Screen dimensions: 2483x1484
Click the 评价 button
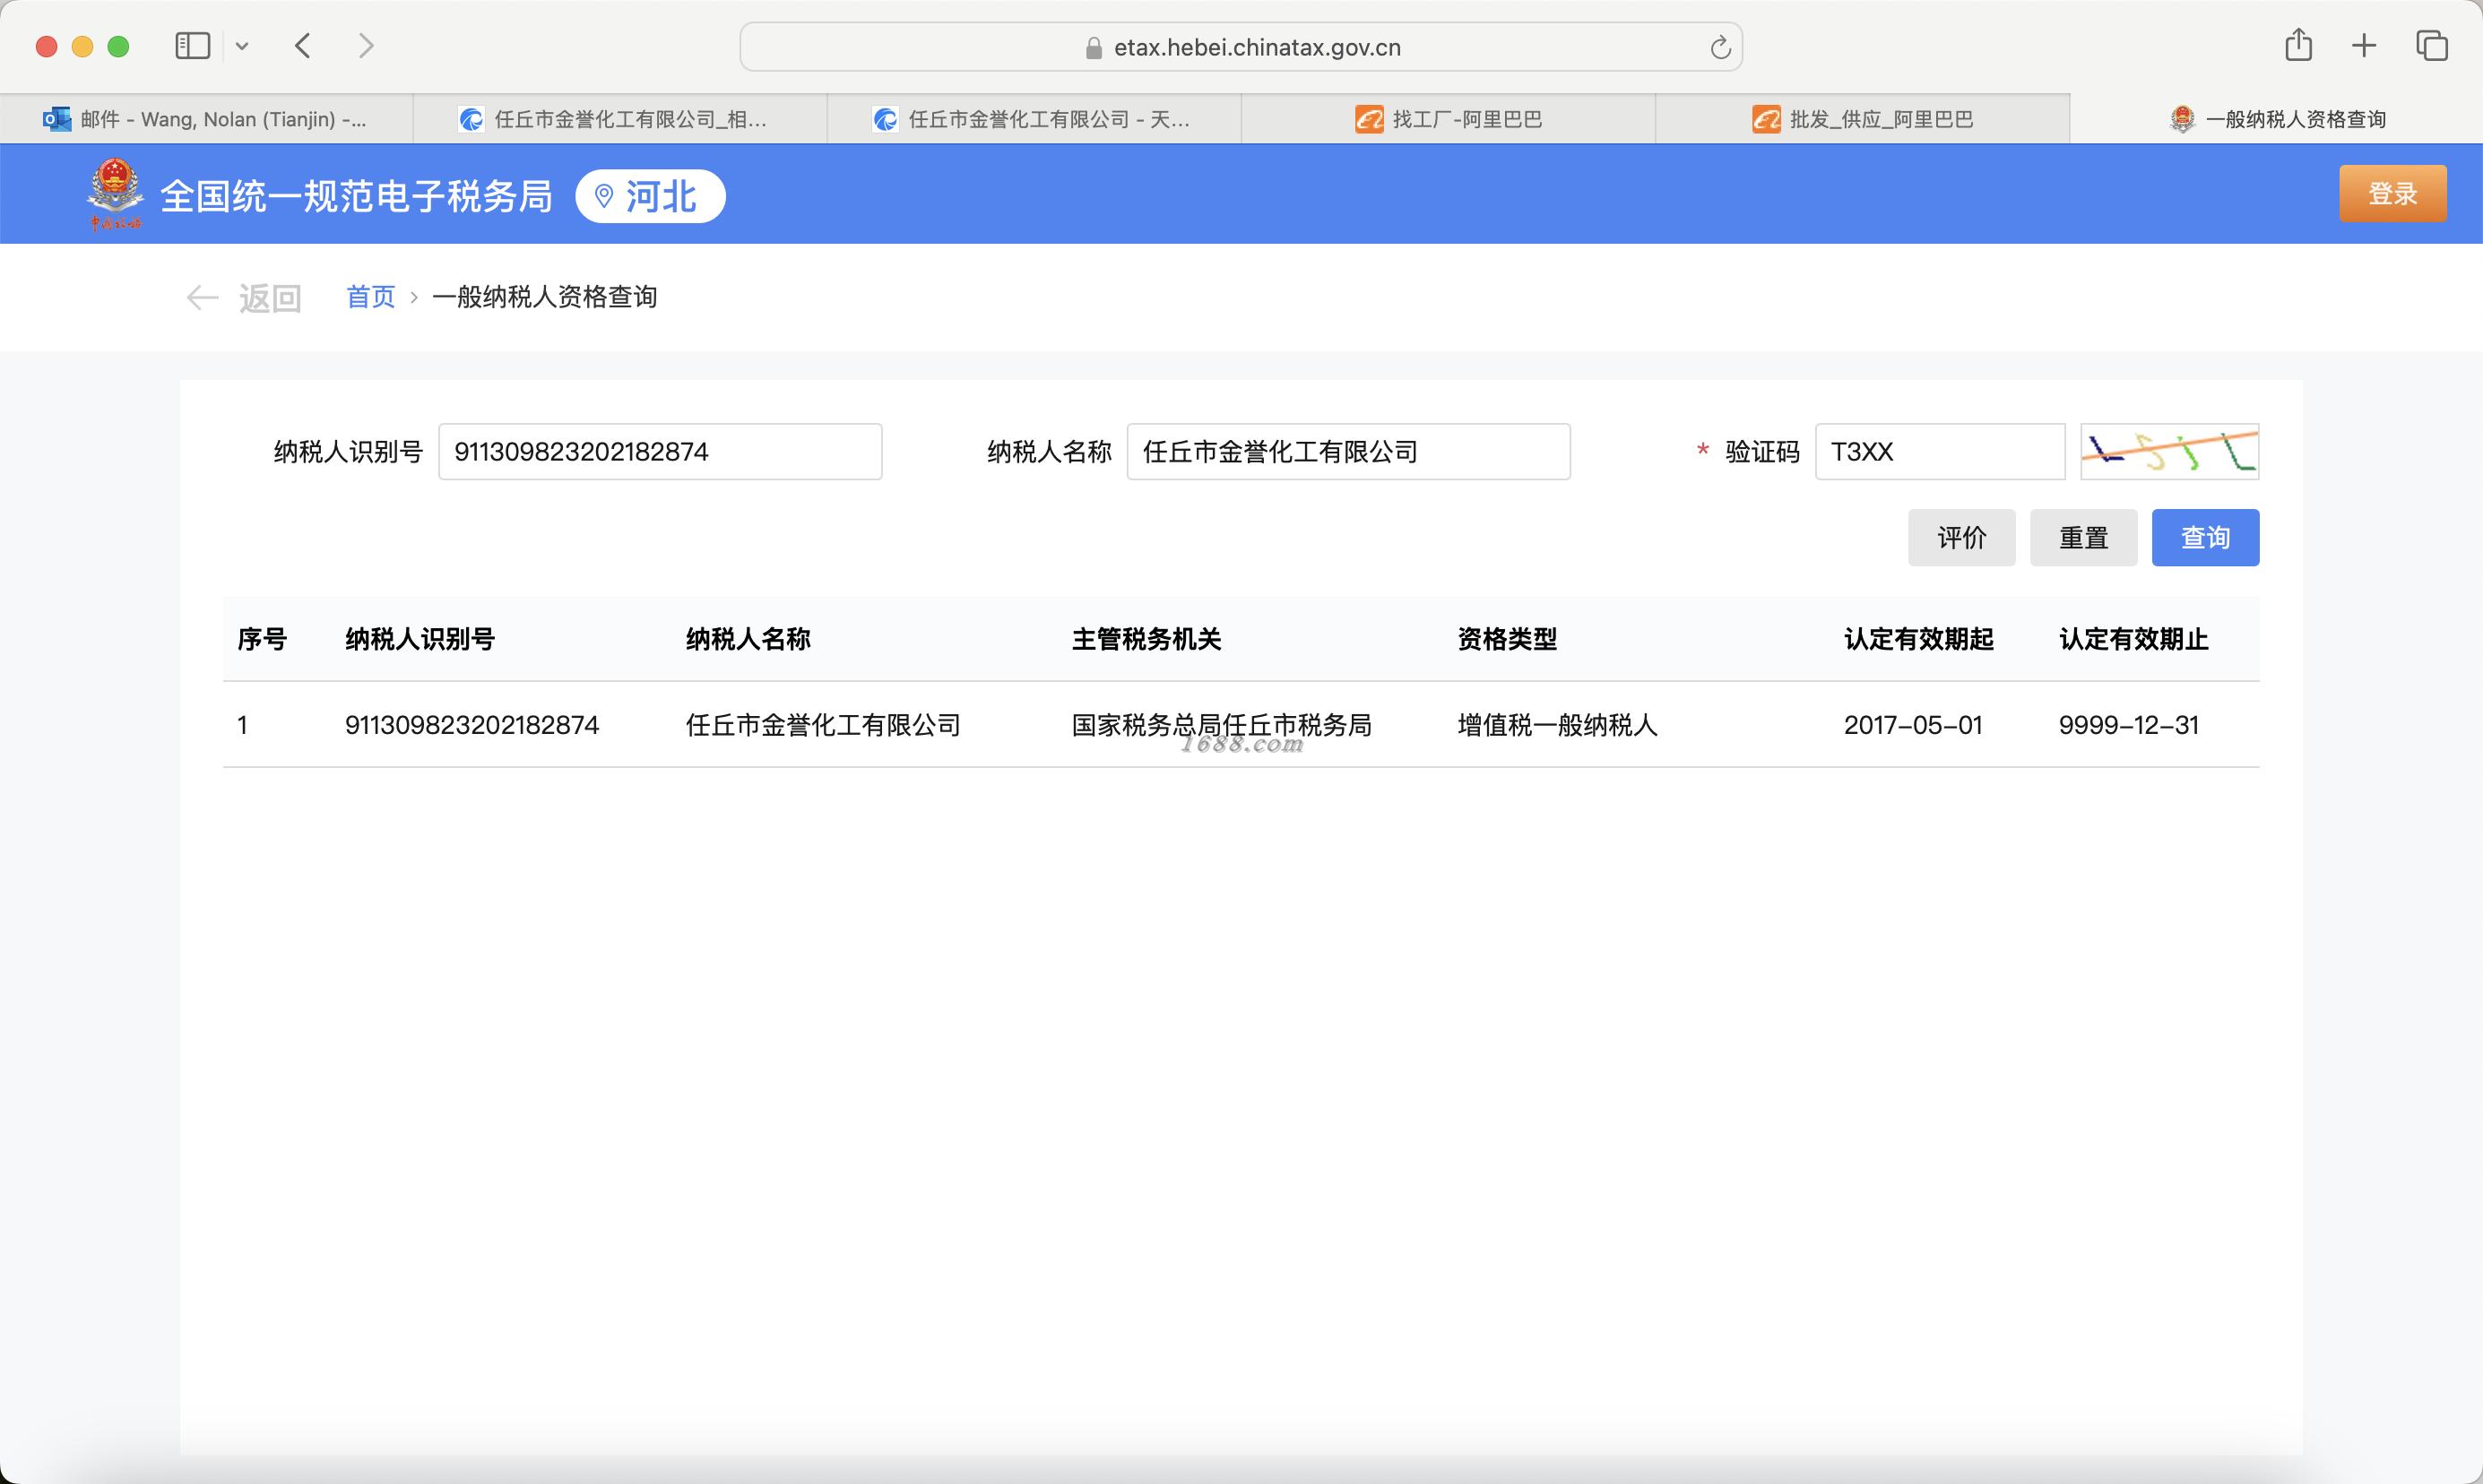(1961, 538)
